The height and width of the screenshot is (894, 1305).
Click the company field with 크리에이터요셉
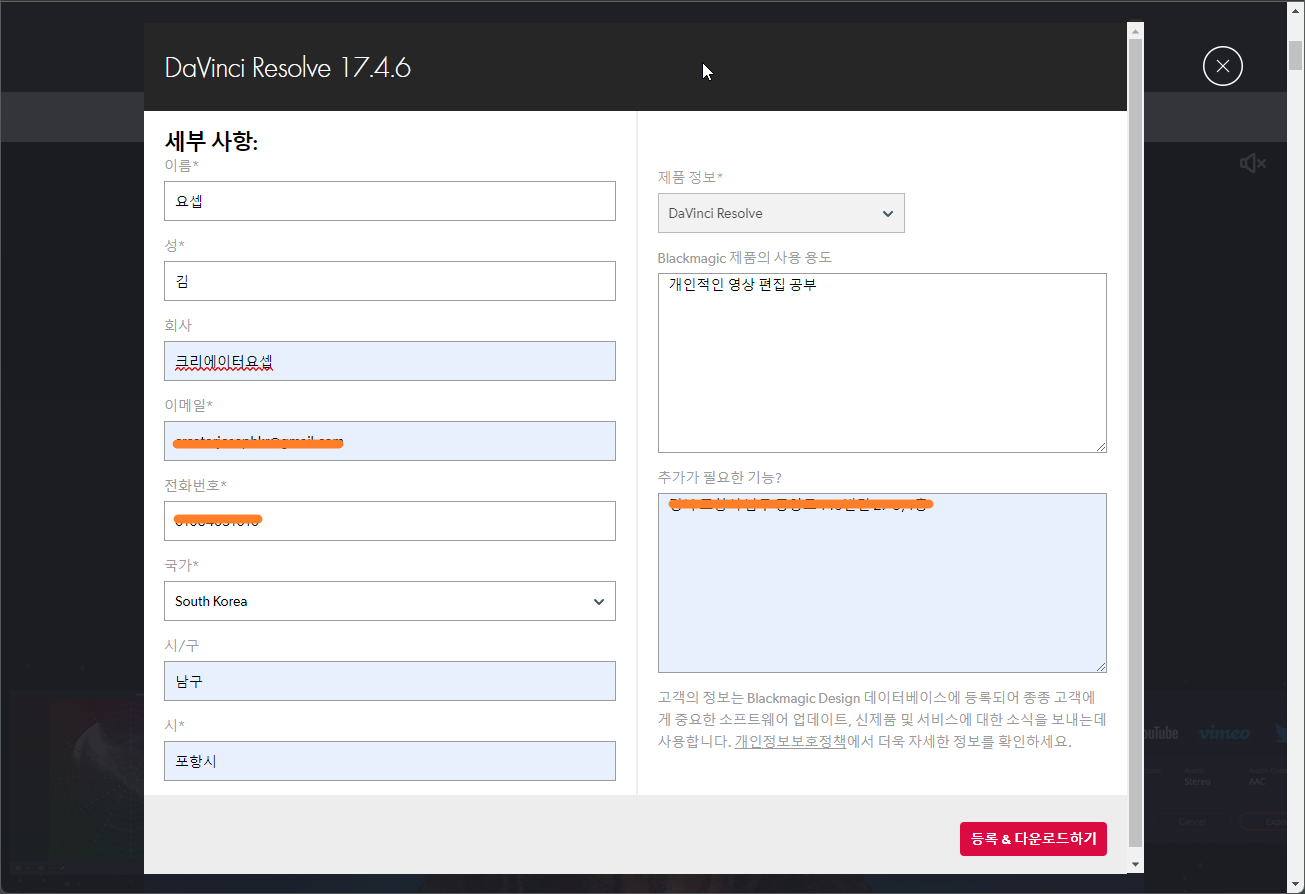pyautogui.click(x=390, y=361)
